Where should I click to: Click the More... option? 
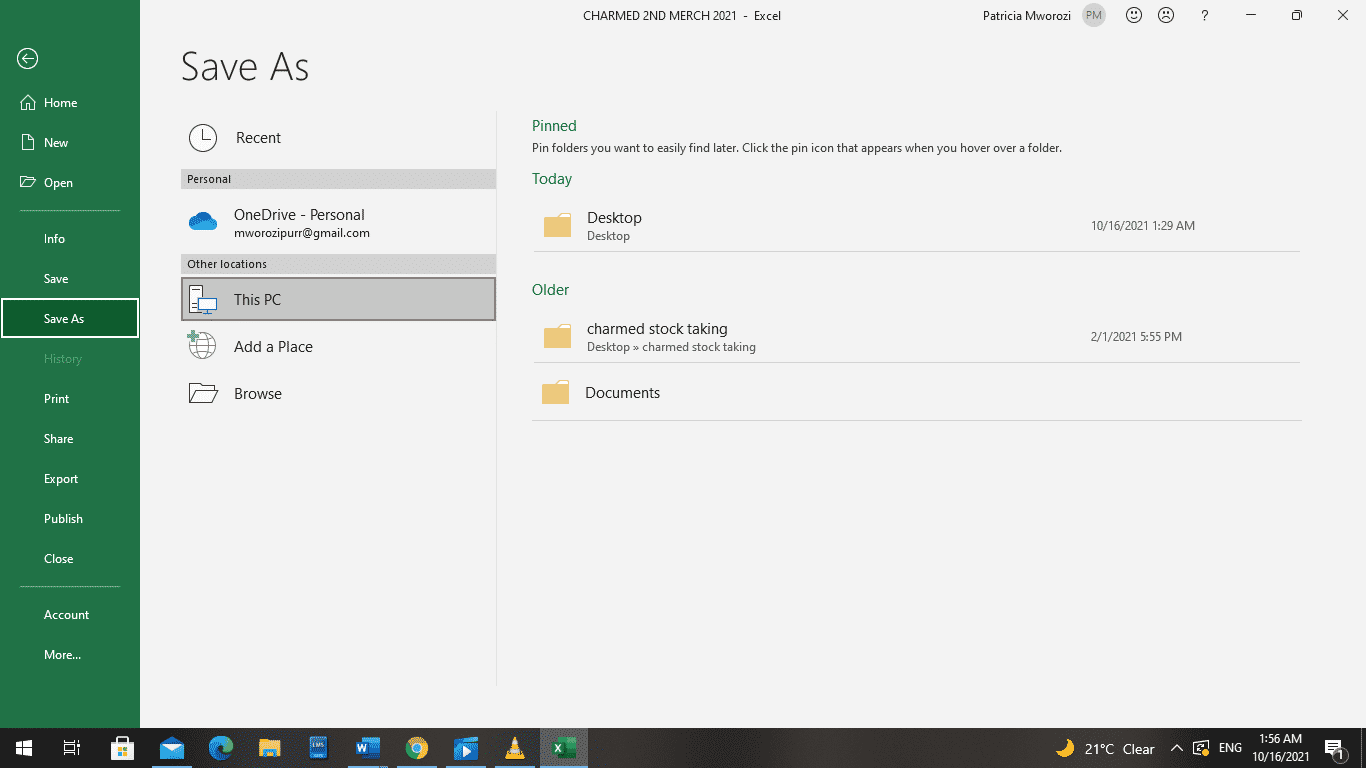(x=62, y=654)
